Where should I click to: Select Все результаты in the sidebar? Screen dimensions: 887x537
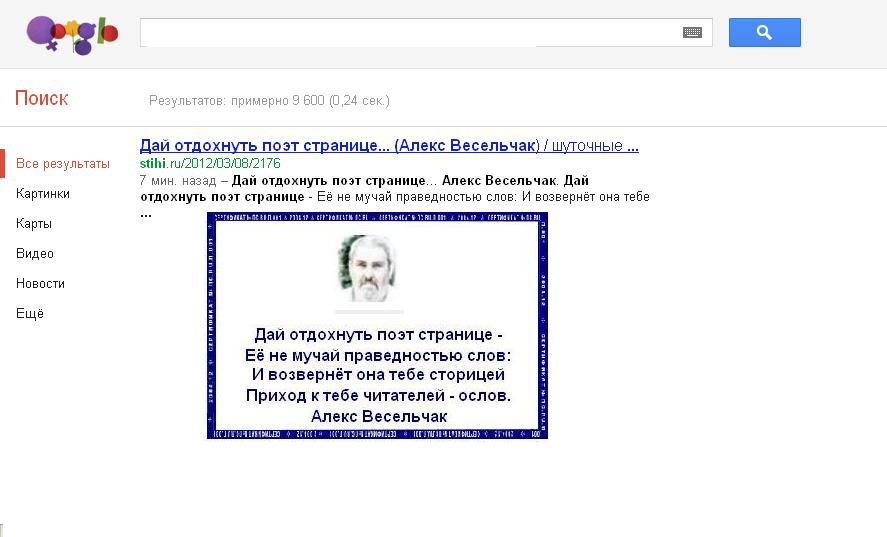[63, 163]
